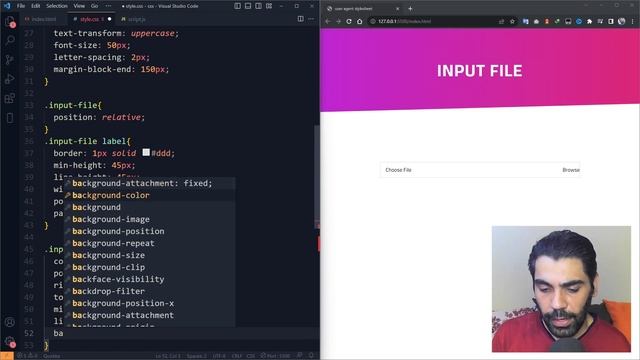Select background-image suggestion
This screenshot has height=360, width=640.
(x=149, y=219)
